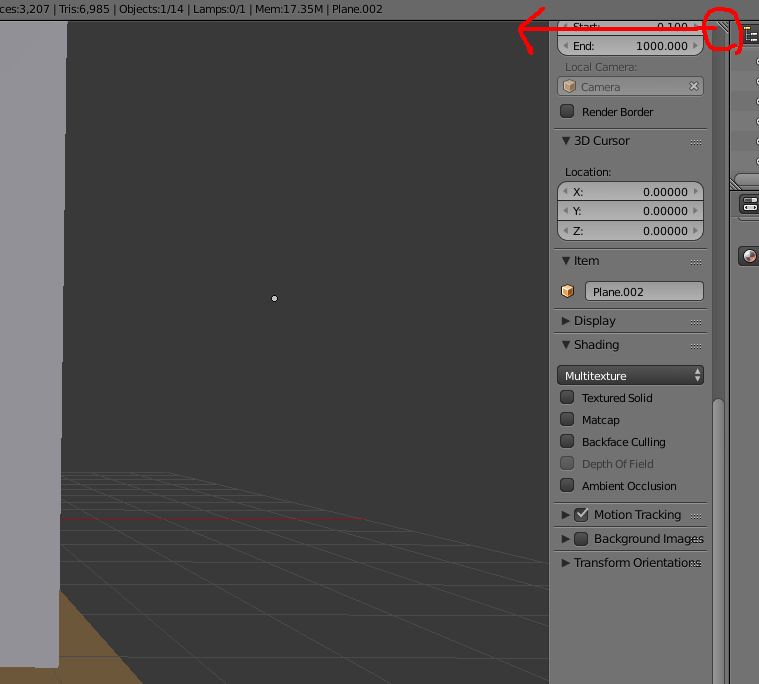759x684 pixels.
Task: Enable Ambient Occlusion
Action: coord(567,485)
